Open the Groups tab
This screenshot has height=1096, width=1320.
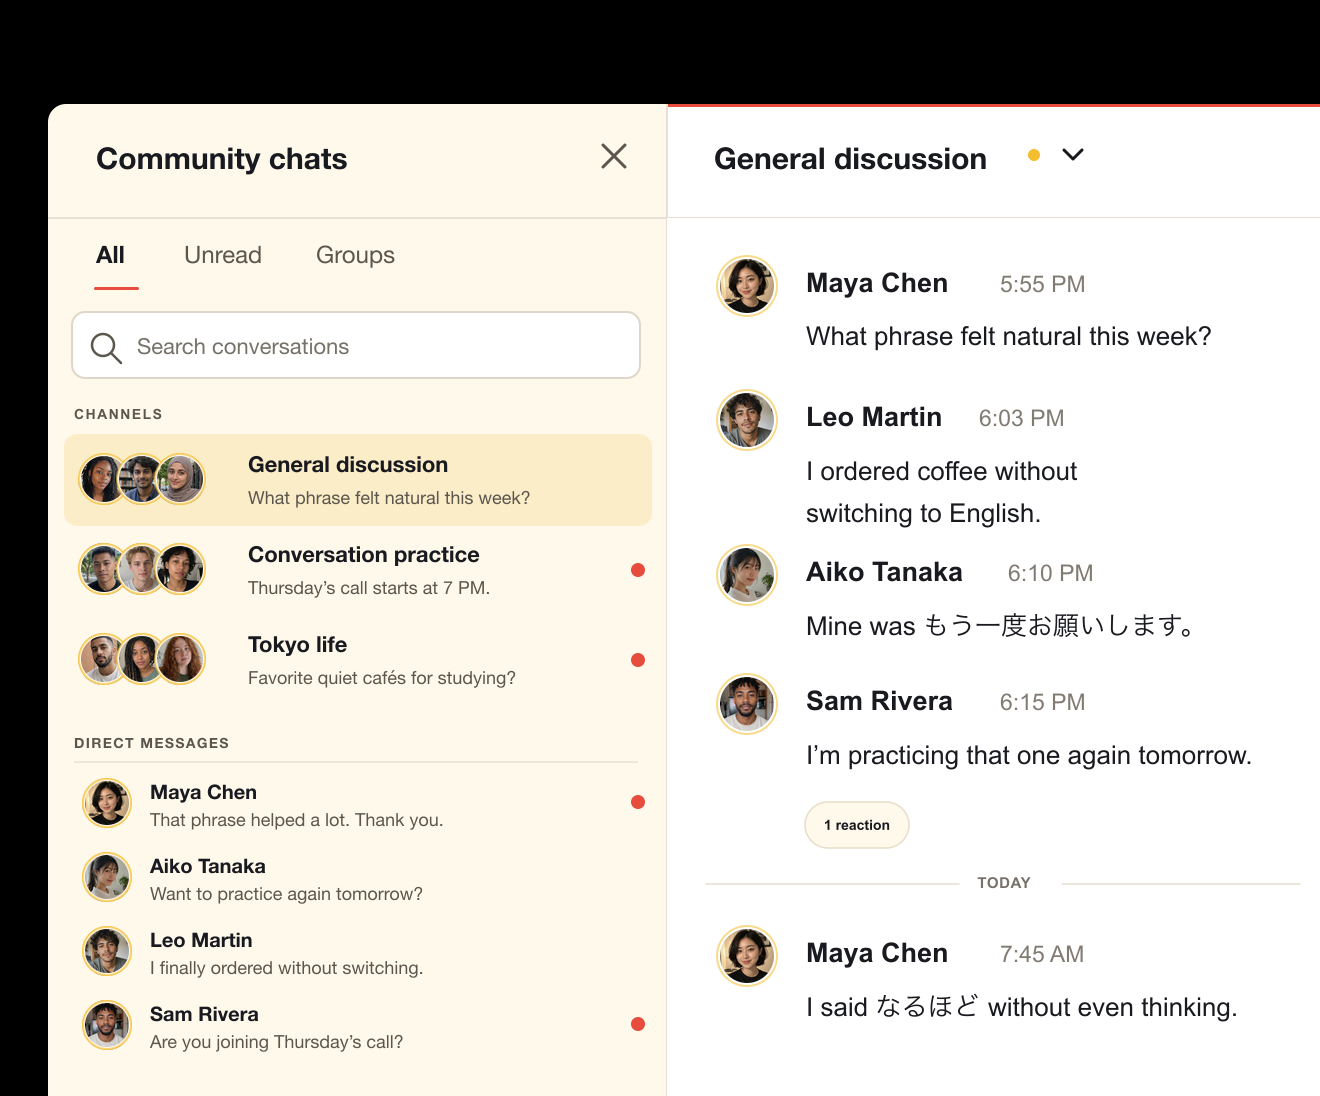[x=355, y=255]
